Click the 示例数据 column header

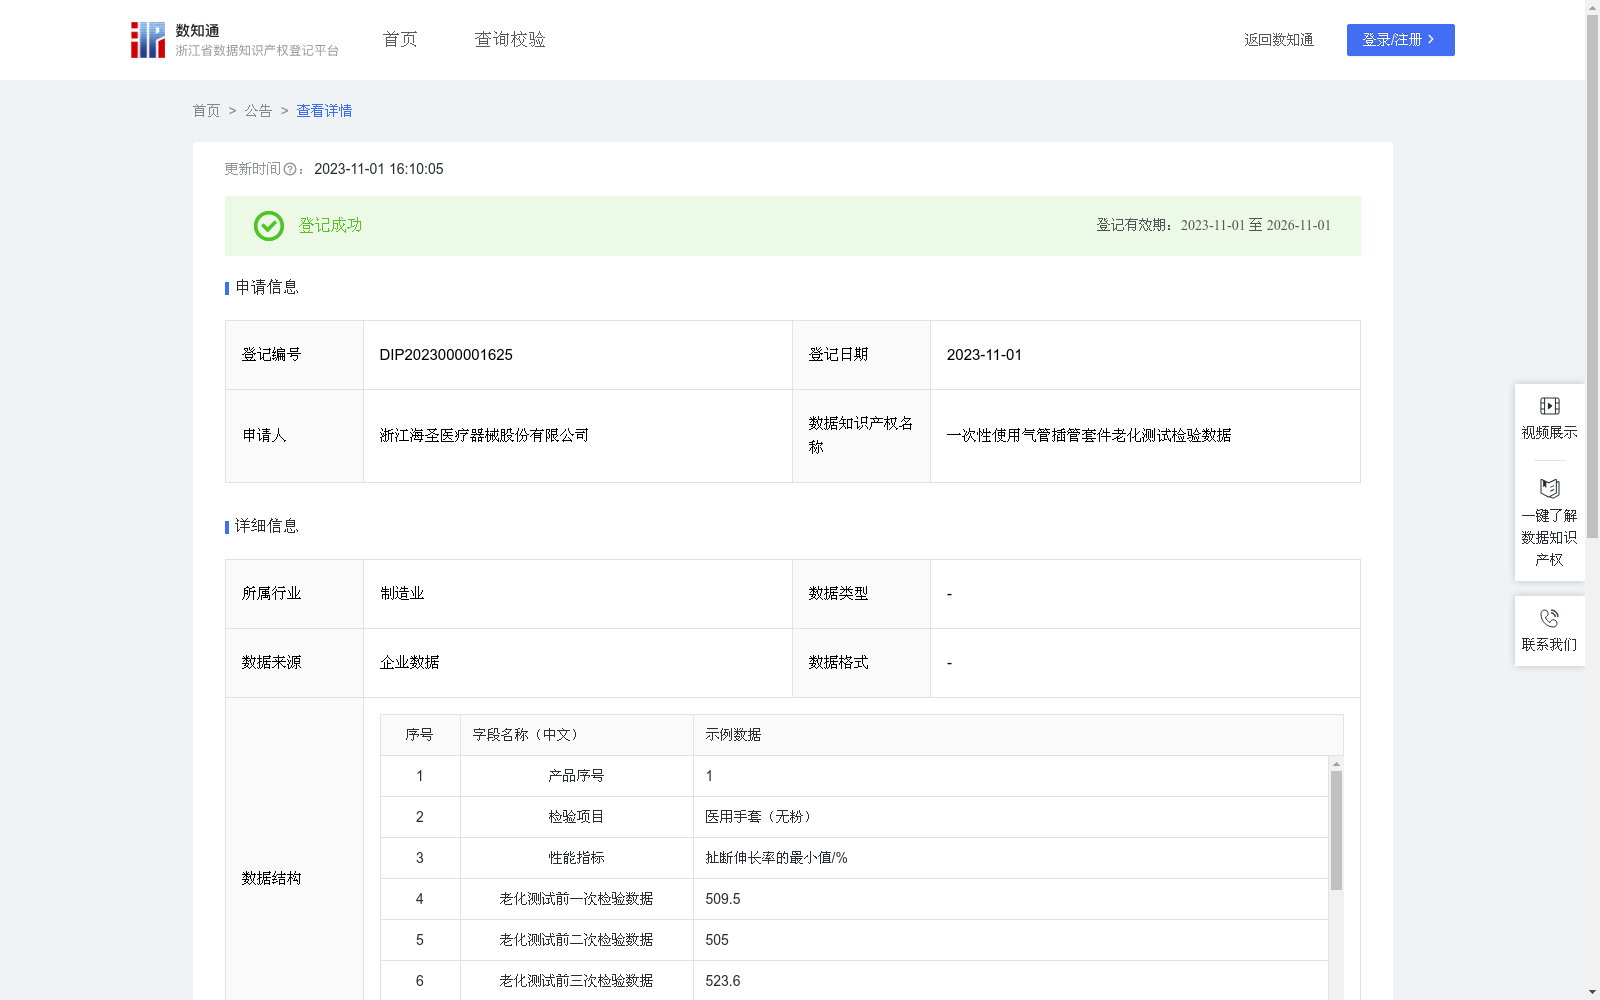coord(1018,735)
